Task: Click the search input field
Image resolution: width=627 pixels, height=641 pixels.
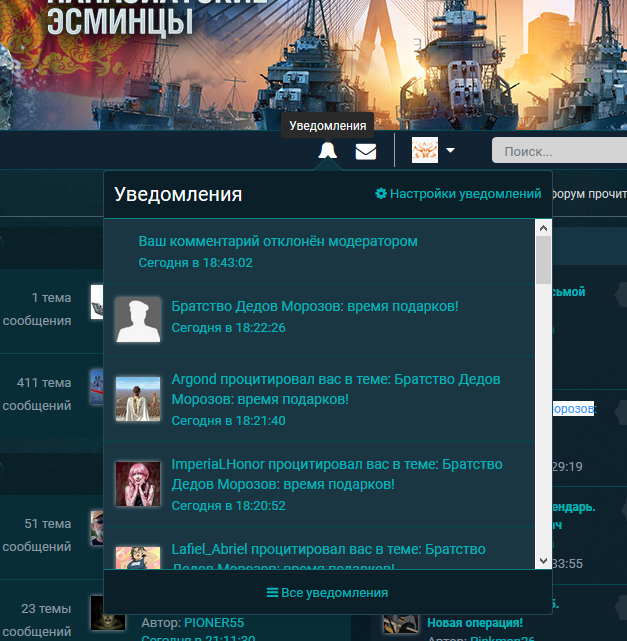Action: pos(559,151)
